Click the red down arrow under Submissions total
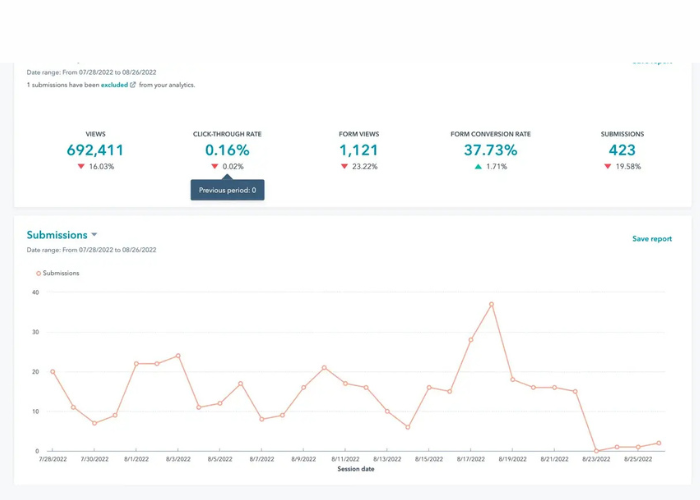 click(x=607, y=166)
